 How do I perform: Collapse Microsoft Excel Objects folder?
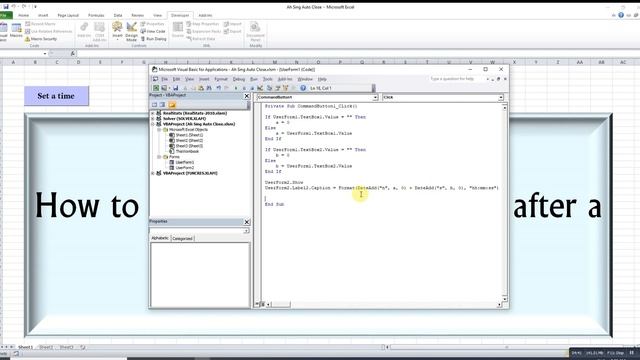pos(159,129)
